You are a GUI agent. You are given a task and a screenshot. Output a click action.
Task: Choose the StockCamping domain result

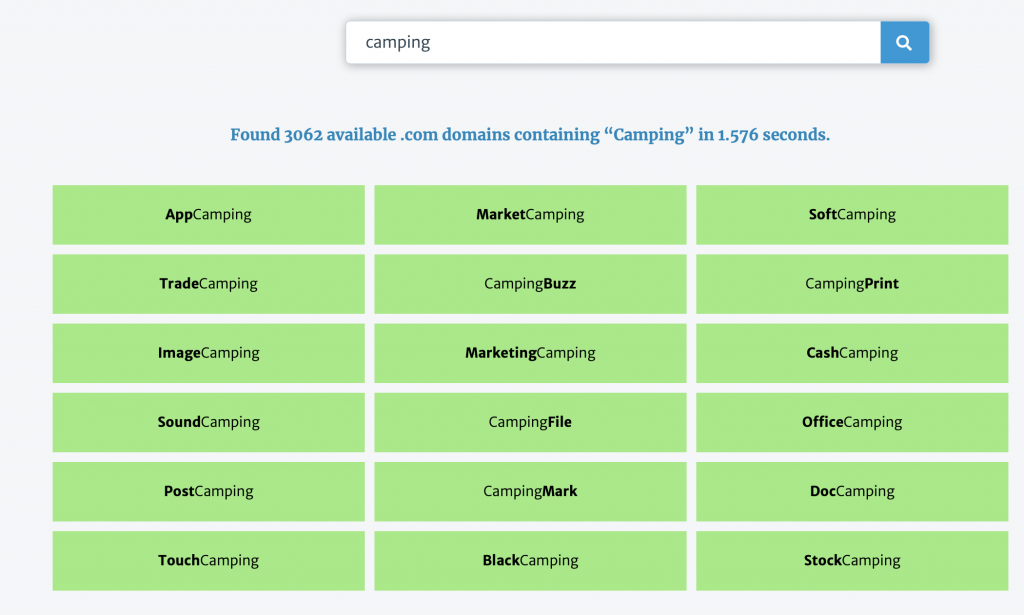pyautogui.click(x=852, y=561)
